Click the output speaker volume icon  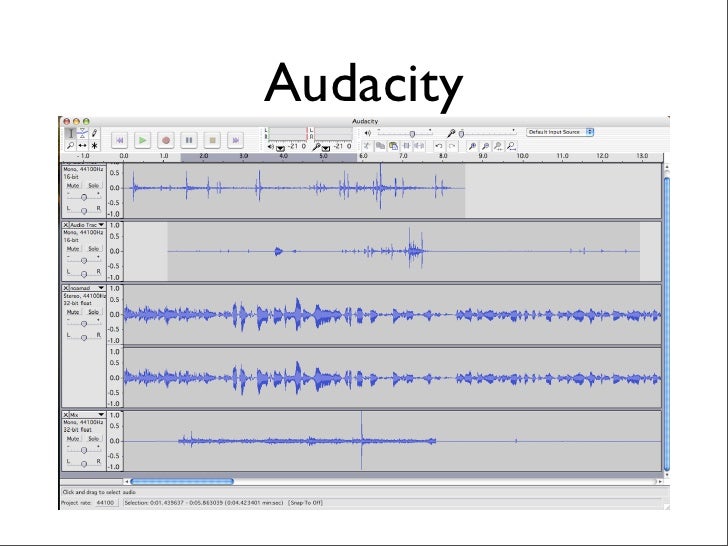tap(368, 133)
